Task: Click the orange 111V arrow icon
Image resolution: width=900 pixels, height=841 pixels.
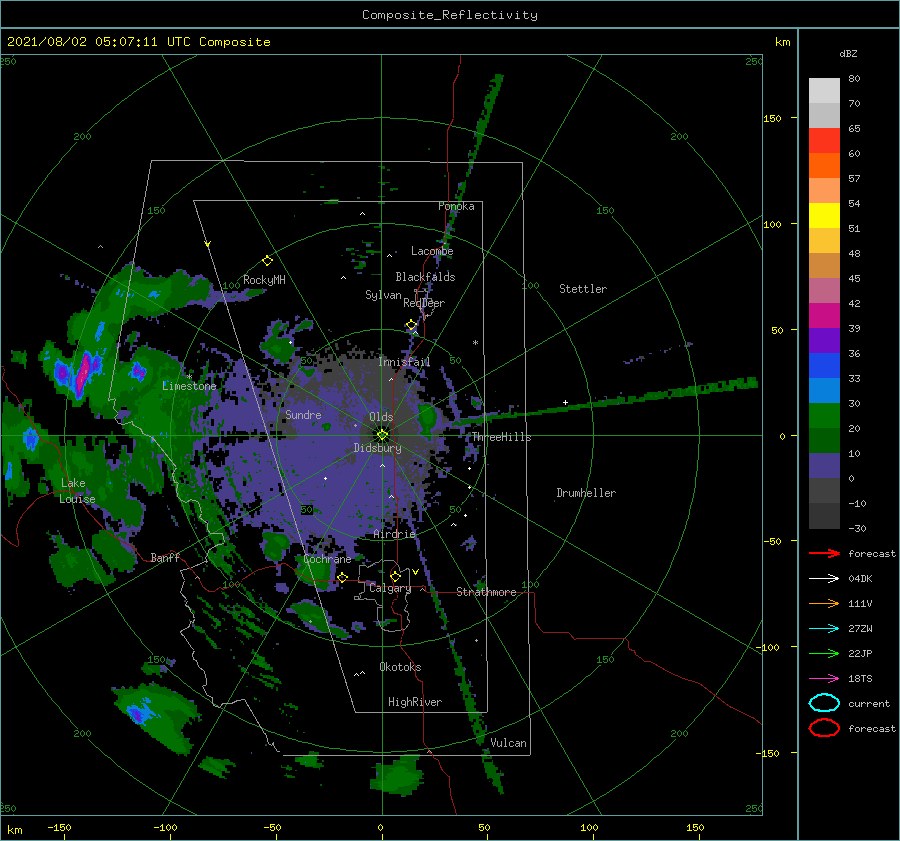Action: pyautogui.click(x=824, y=603)
